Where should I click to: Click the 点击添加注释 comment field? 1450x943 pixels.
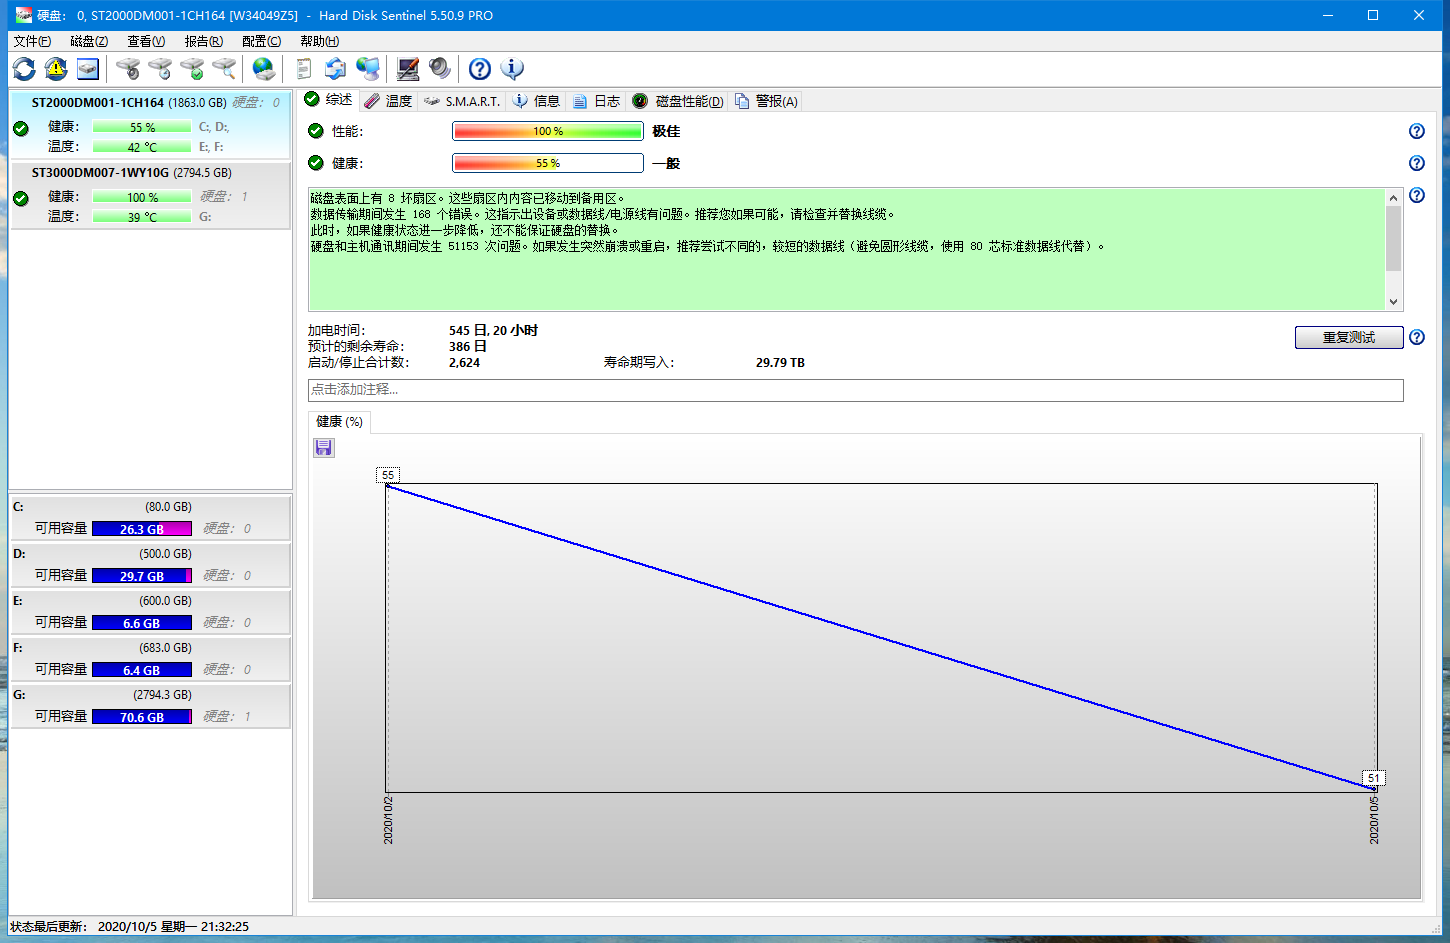[x=855, y=390]
